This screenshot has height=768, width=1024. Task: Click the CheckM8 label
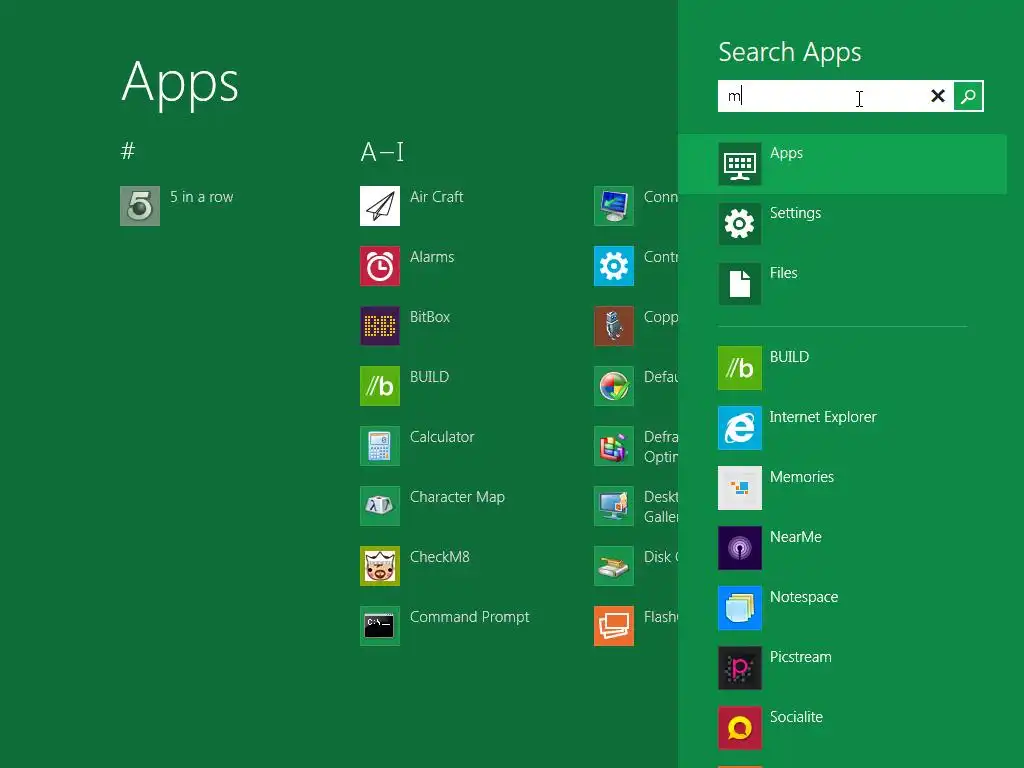(x=440, y=557)
